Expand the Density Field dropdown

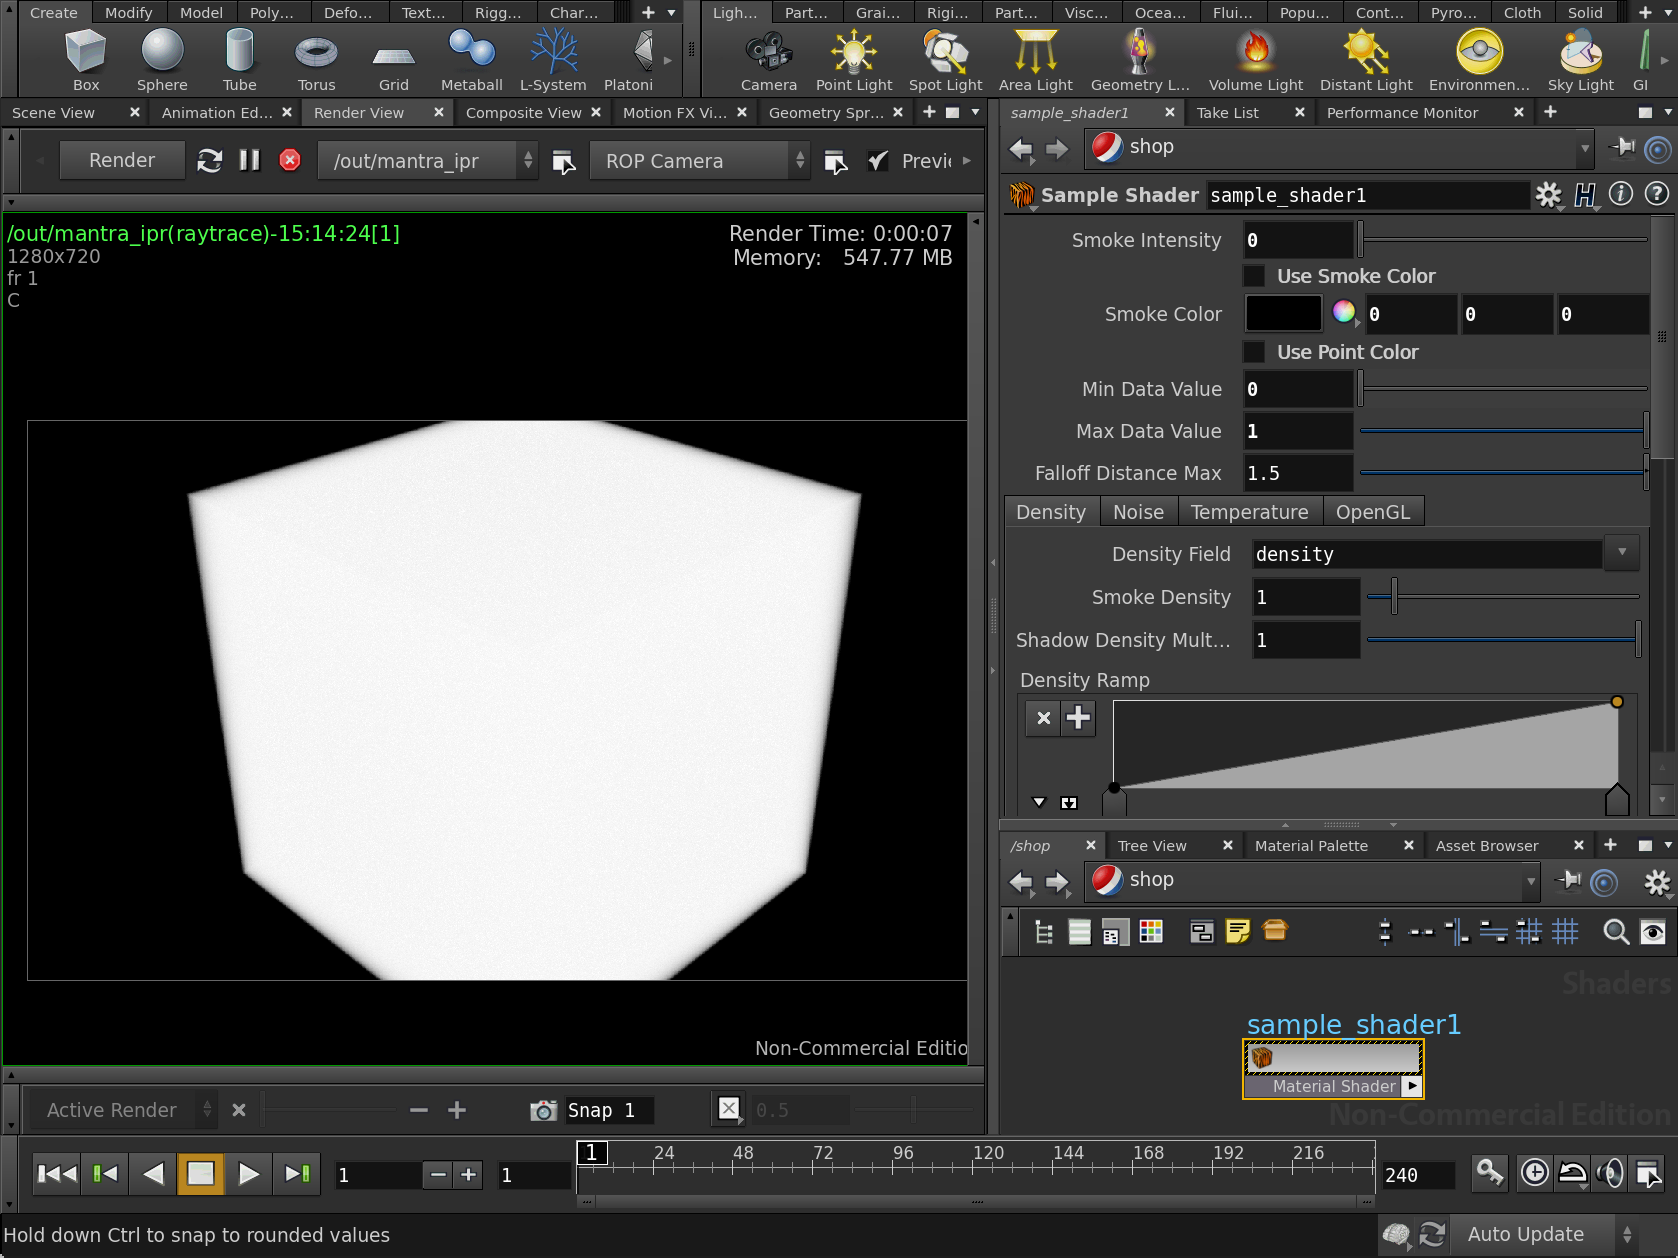coord(1621,553)
